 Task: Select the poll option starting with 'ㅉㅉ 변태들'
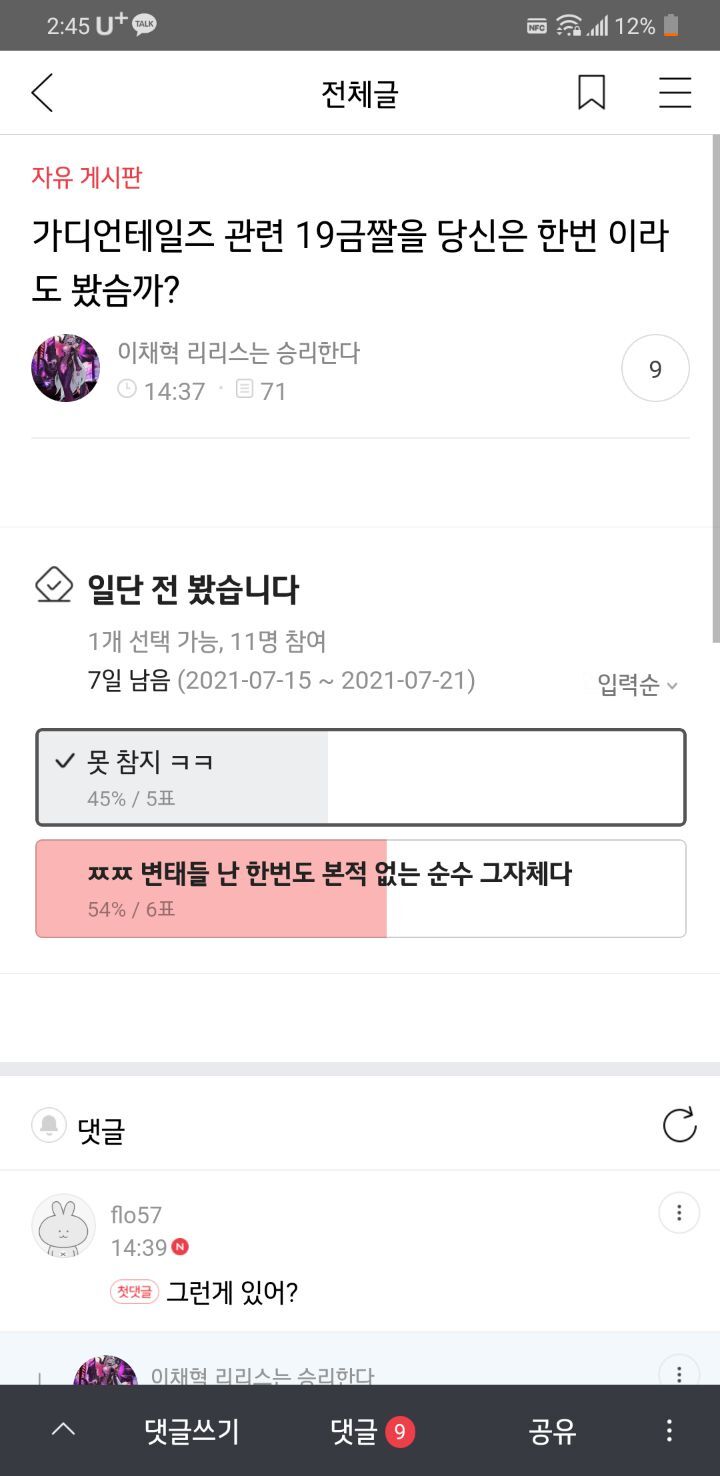[x=360, y=888]
